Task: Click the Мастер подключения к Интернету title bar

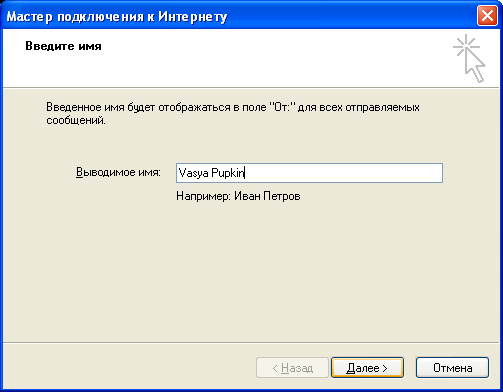Action: click(117, 16)
